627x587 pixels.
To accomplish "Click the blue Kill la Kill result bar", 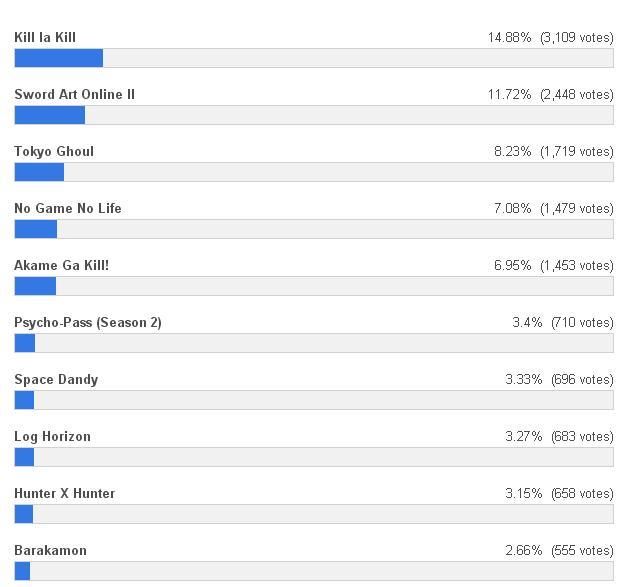I will [x=58, y=58].
